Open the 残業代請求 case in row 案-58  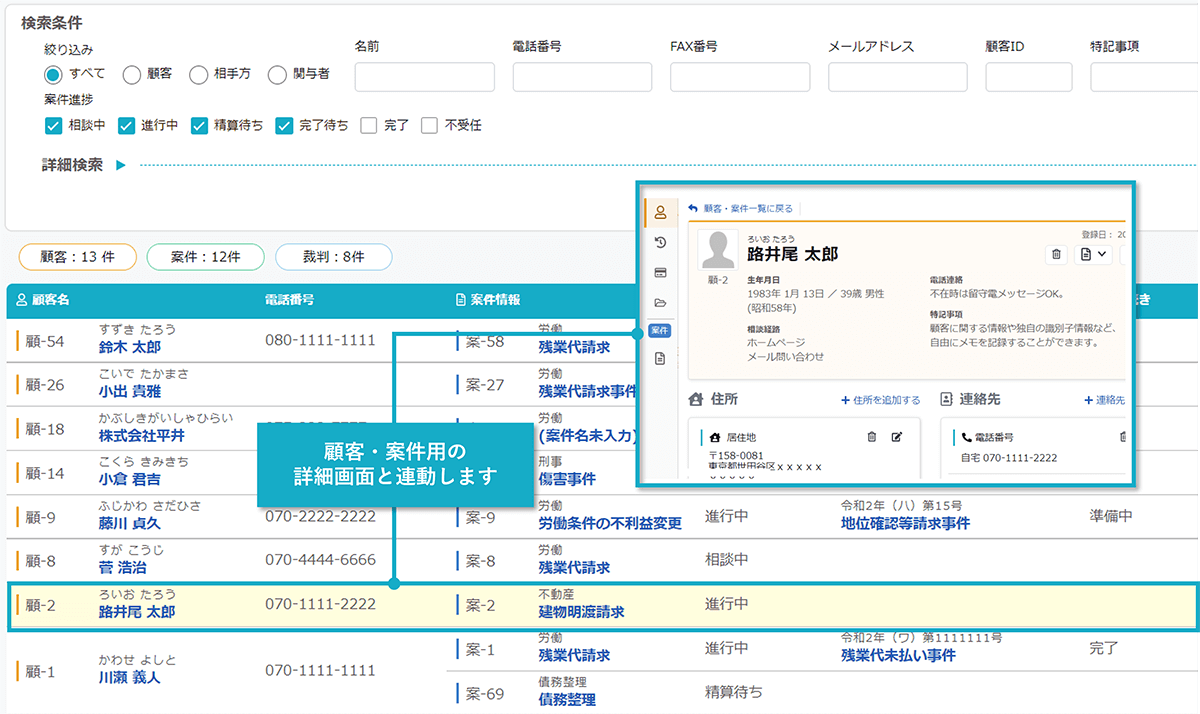click(574, 347)
